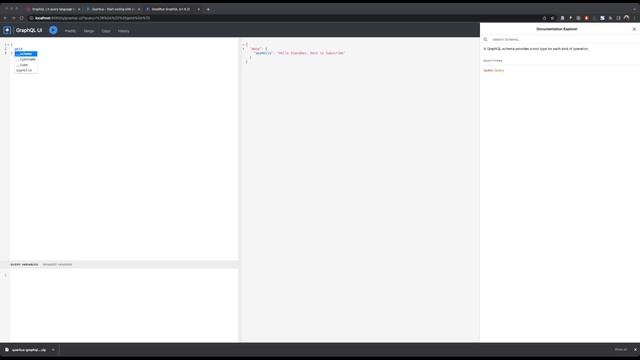Click the browser forward arrow
Screen dimensions: 640x360
pyautogui.click(x=13, y=18)
